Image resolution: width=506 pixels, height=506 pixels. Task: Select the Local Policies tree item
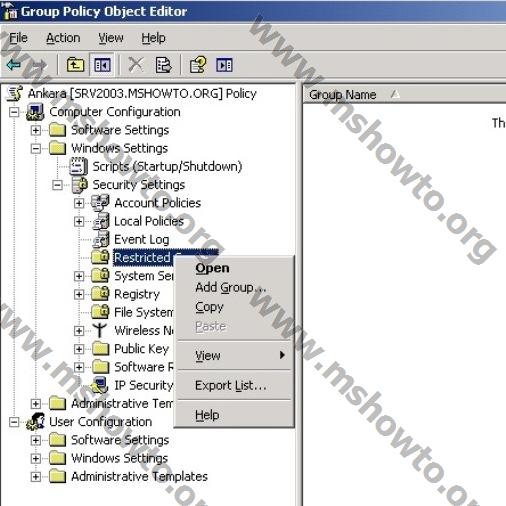149,221
